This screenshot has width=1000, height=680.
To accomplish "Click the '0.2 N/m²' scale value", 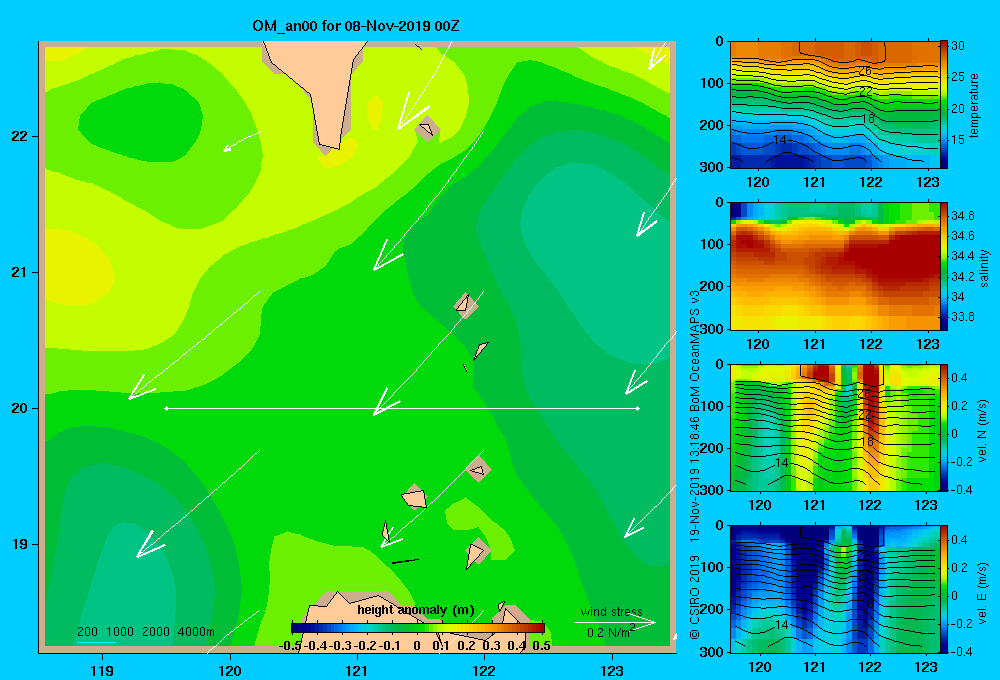I will click(x=611, y=632).
